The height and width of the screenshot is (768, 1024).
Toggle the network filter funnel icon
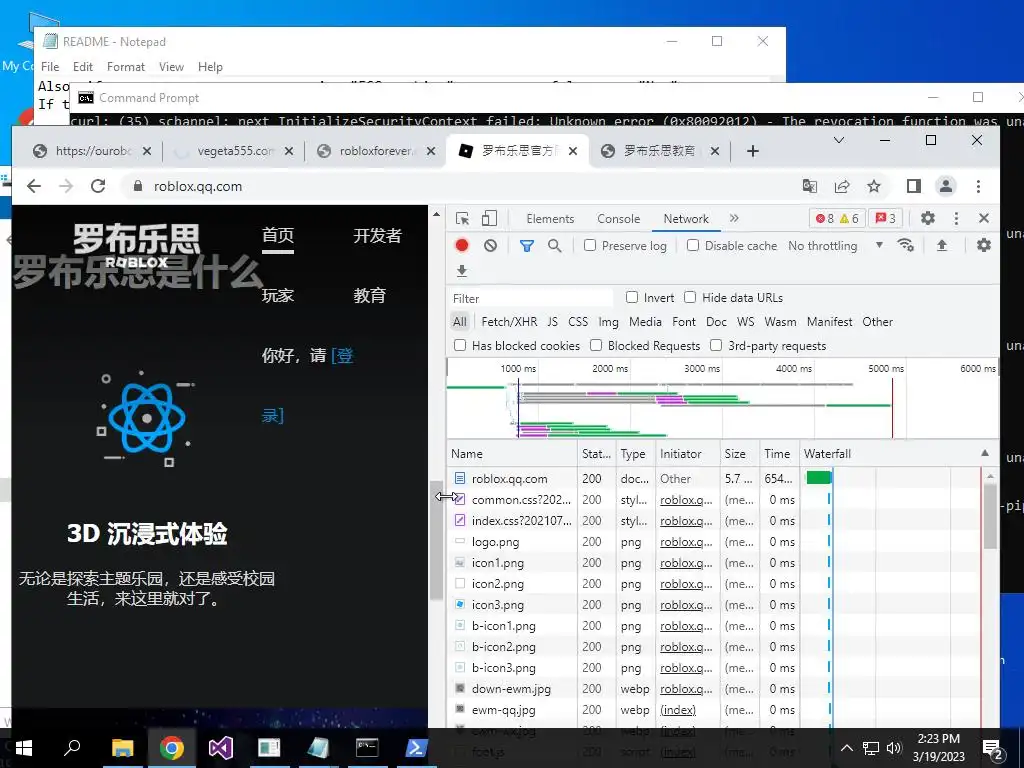point(526,246)
